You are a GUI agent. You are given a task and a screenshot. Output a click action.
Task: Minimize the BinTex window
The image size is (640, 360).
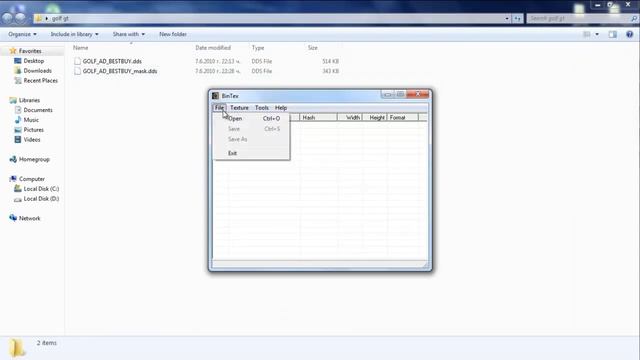pos(387,94)
